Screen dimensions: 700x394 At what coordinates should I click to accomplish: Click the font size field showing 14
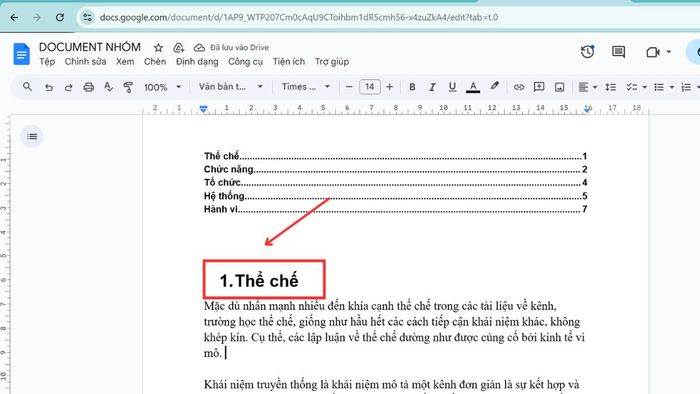tap(370, 87)
